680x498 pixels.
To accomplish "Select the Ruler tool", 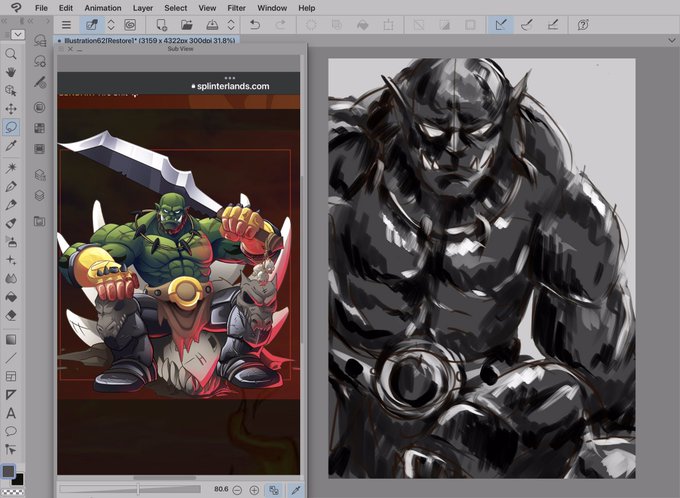I will [x=11, y=394].
